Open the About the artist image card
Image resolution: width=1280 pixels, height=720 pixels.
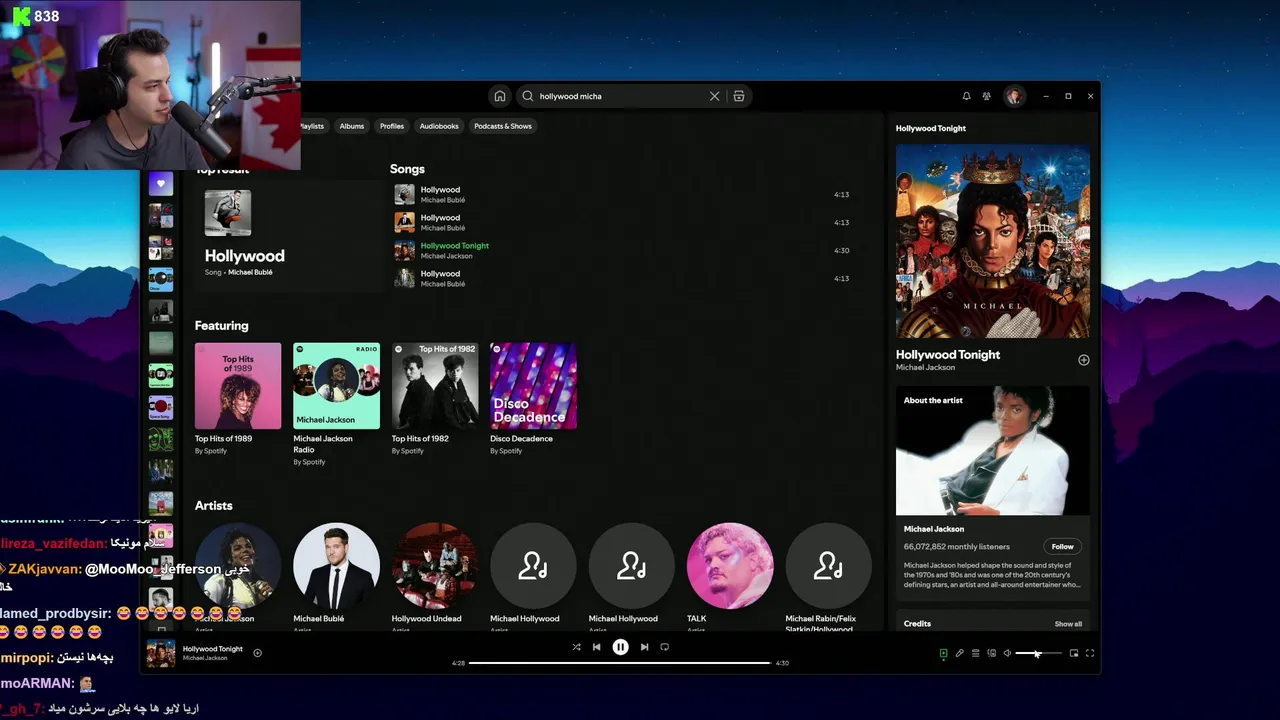(992, 451)
